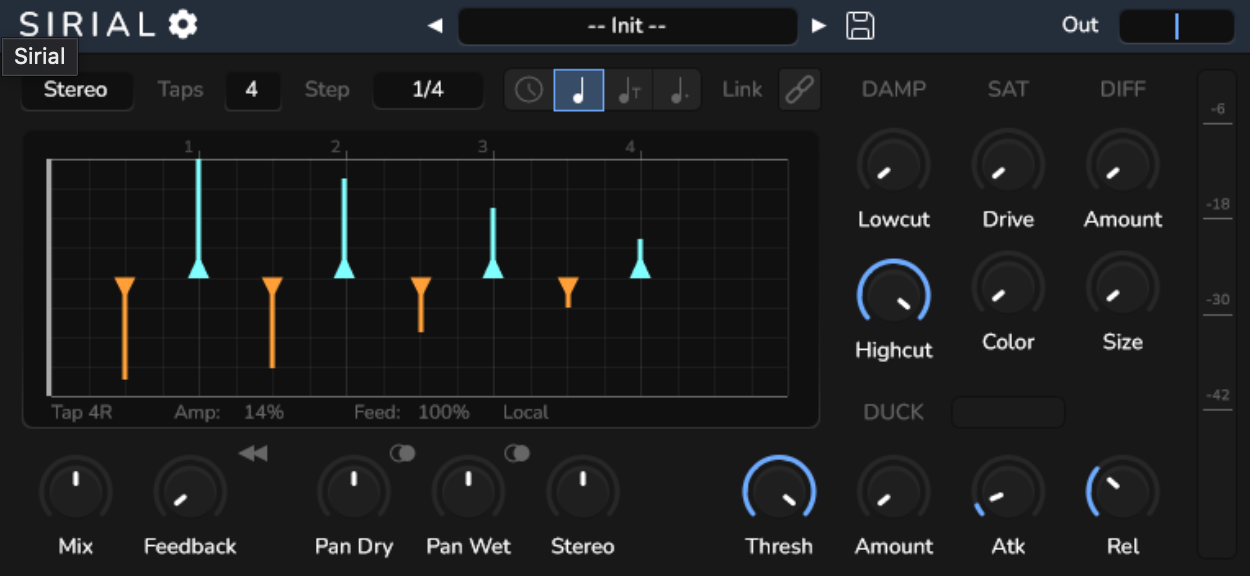Click the reverse arrows above Feedback

[253, 454]
